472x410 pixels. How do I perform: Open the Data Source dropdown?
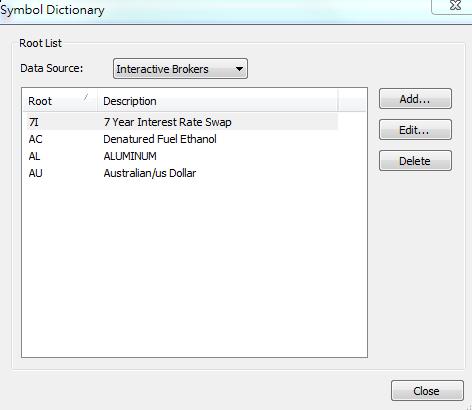pos(180,69)
